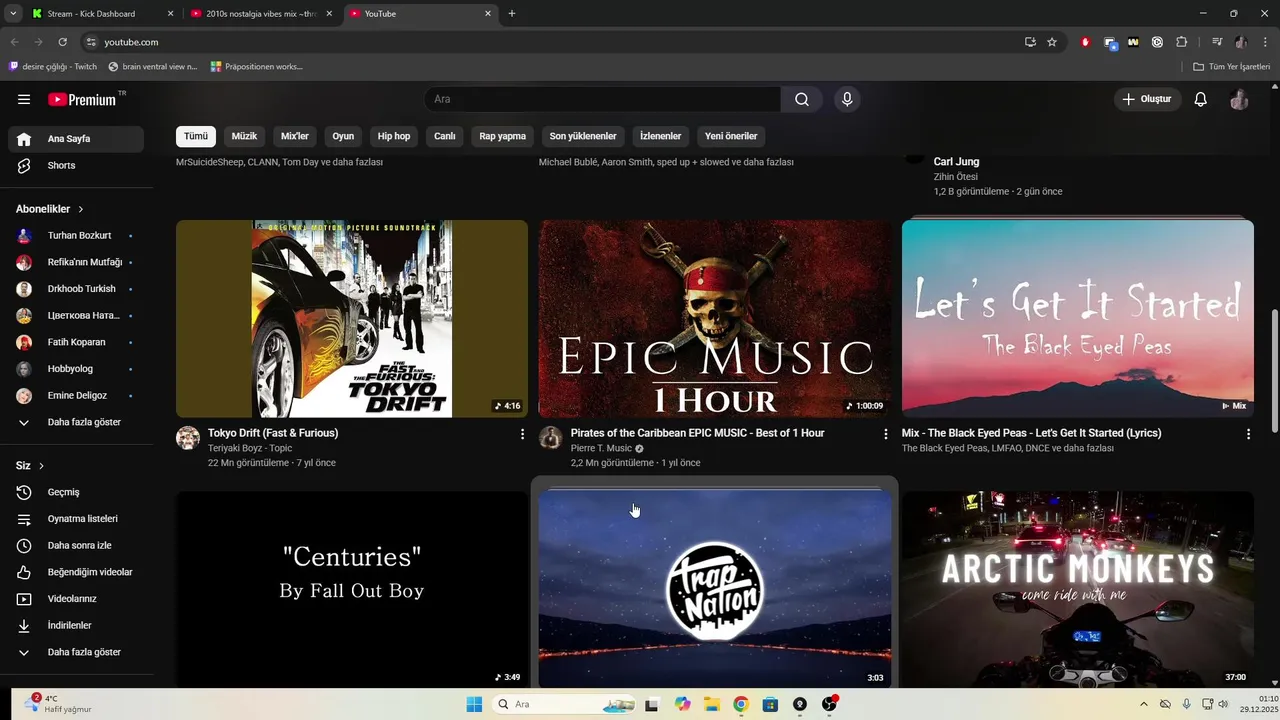Screen dimensions: 1280x720
Task: Expand the Siz section arrow
Action: 41,466
